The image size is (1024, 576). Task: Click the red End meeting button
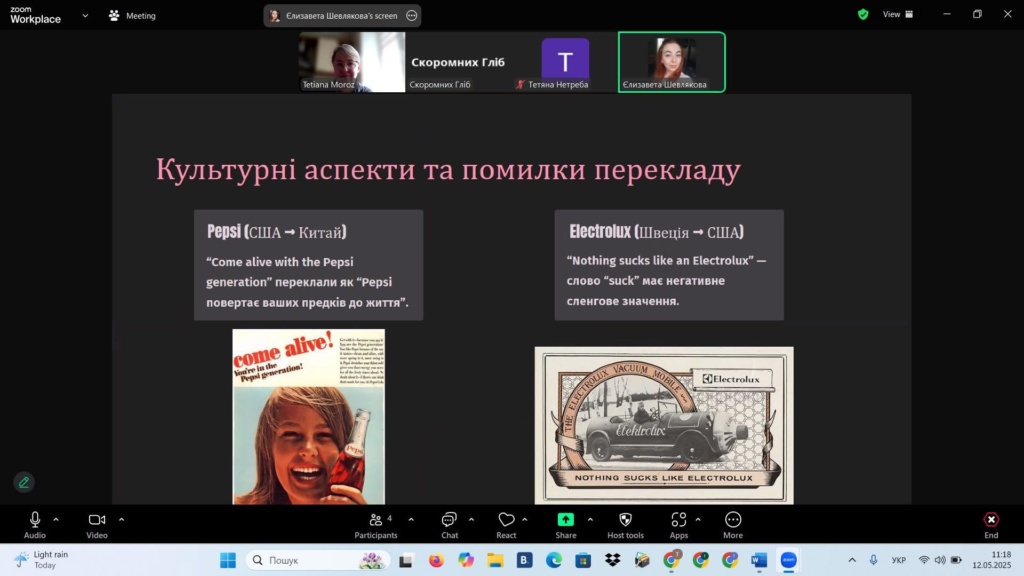point(991,524)
